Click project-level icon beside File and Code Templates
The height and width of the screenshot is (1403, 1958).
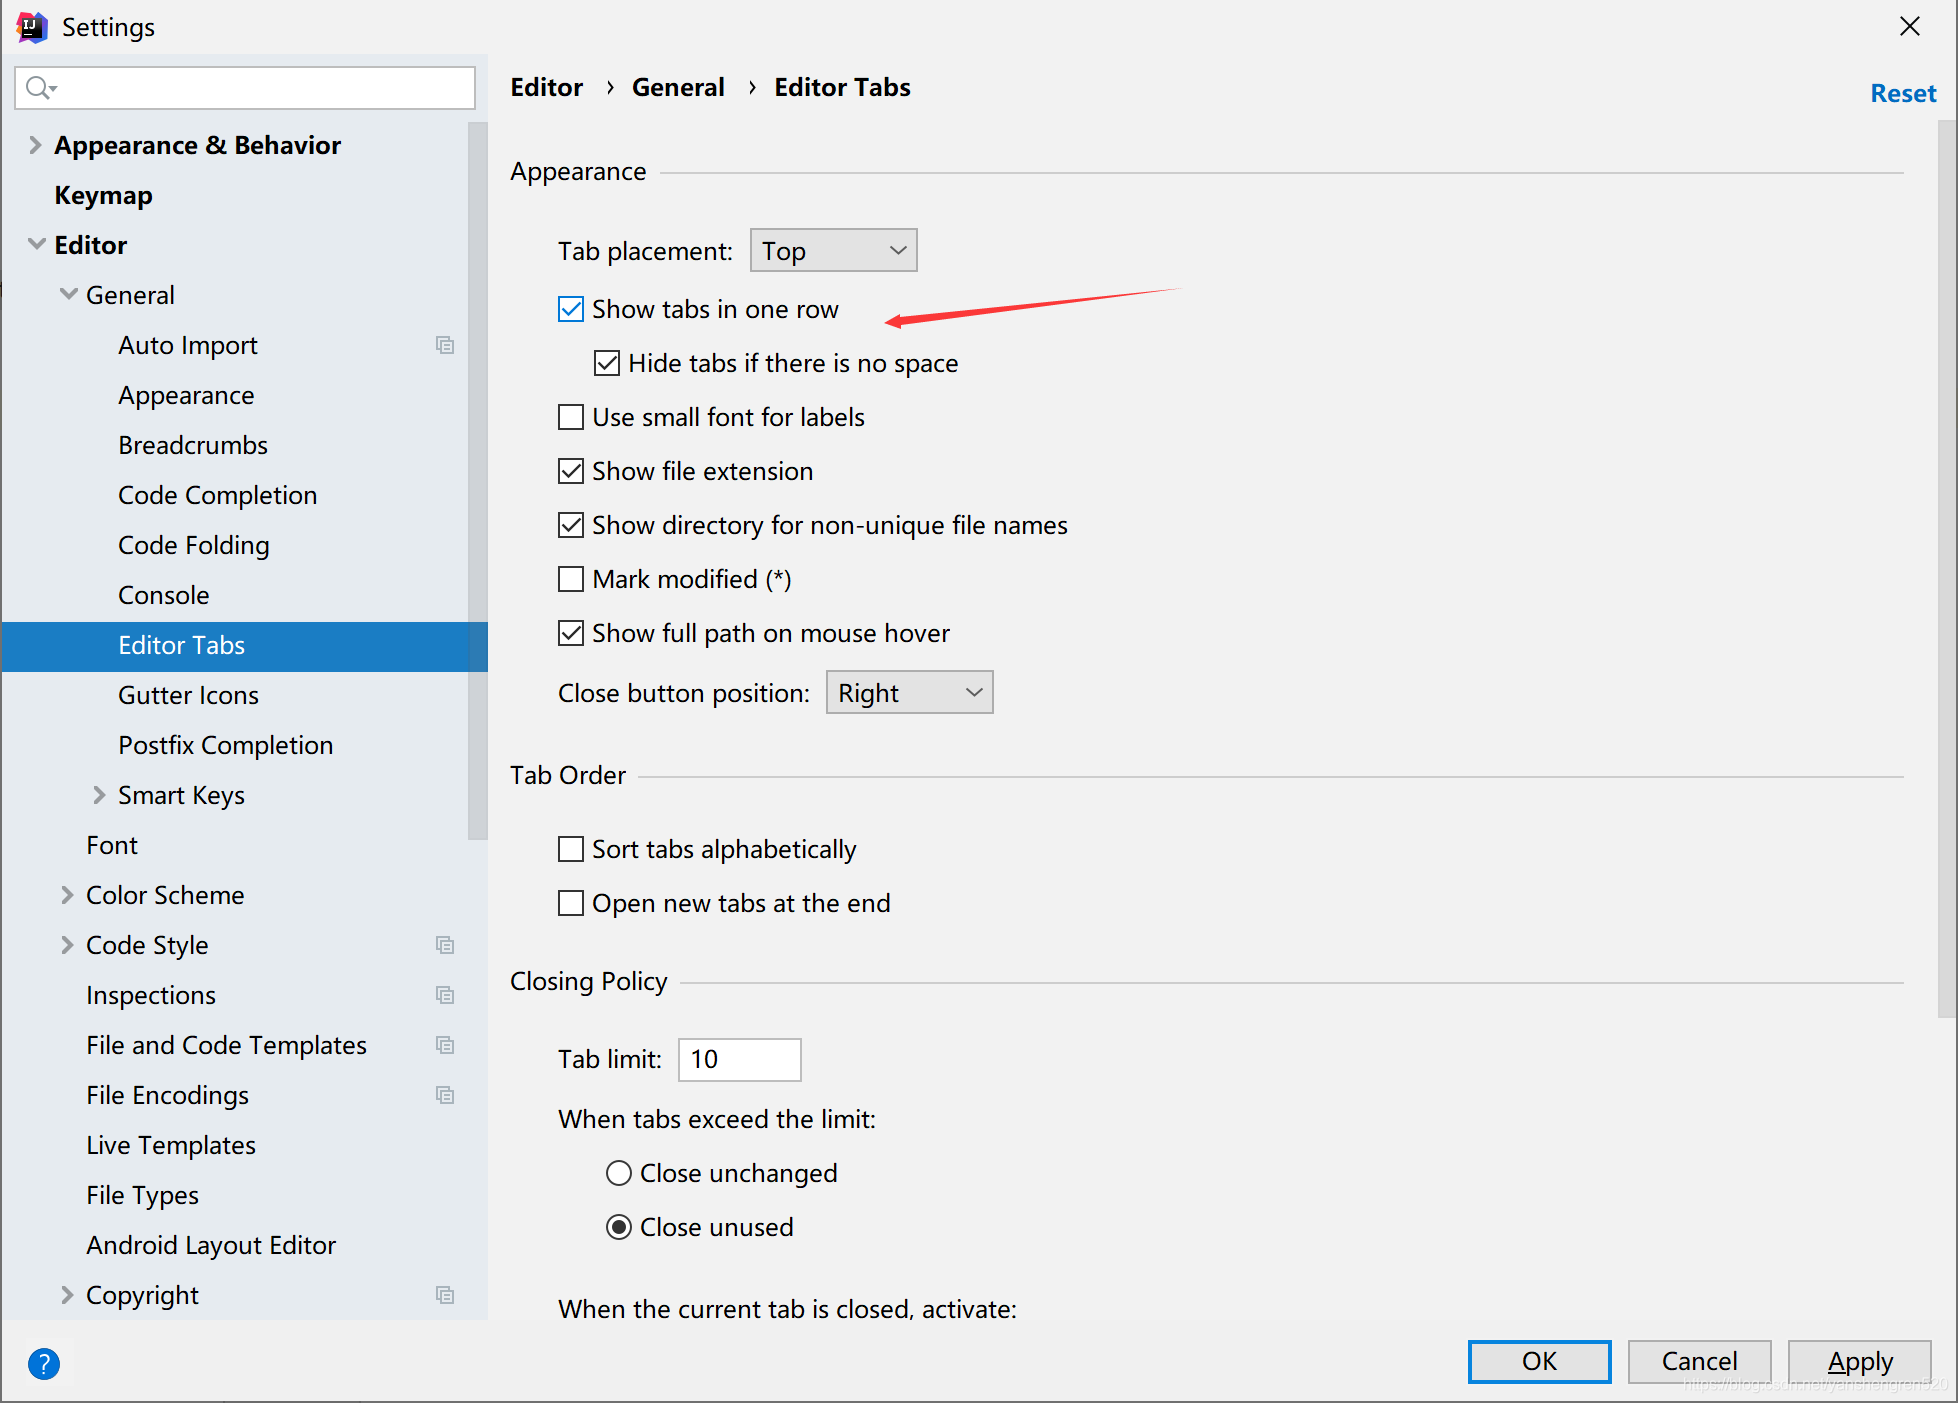pos(445,1045)
